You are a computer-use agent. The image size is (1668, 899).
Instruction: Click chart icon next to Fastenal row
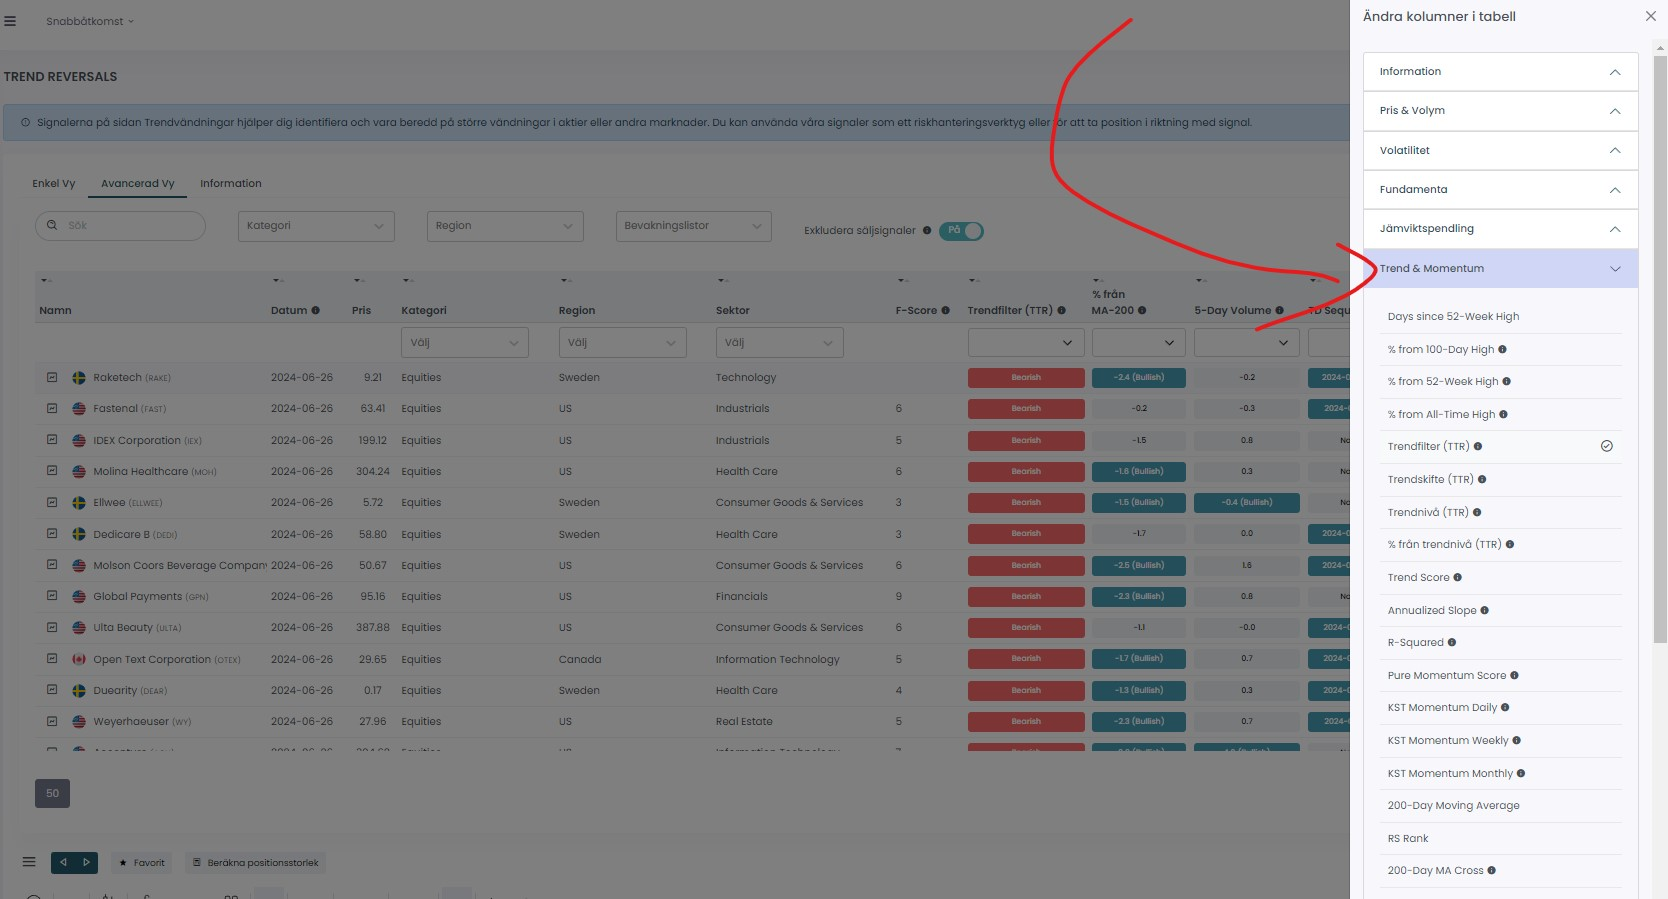pyautogui.click(x=52, y=408)
